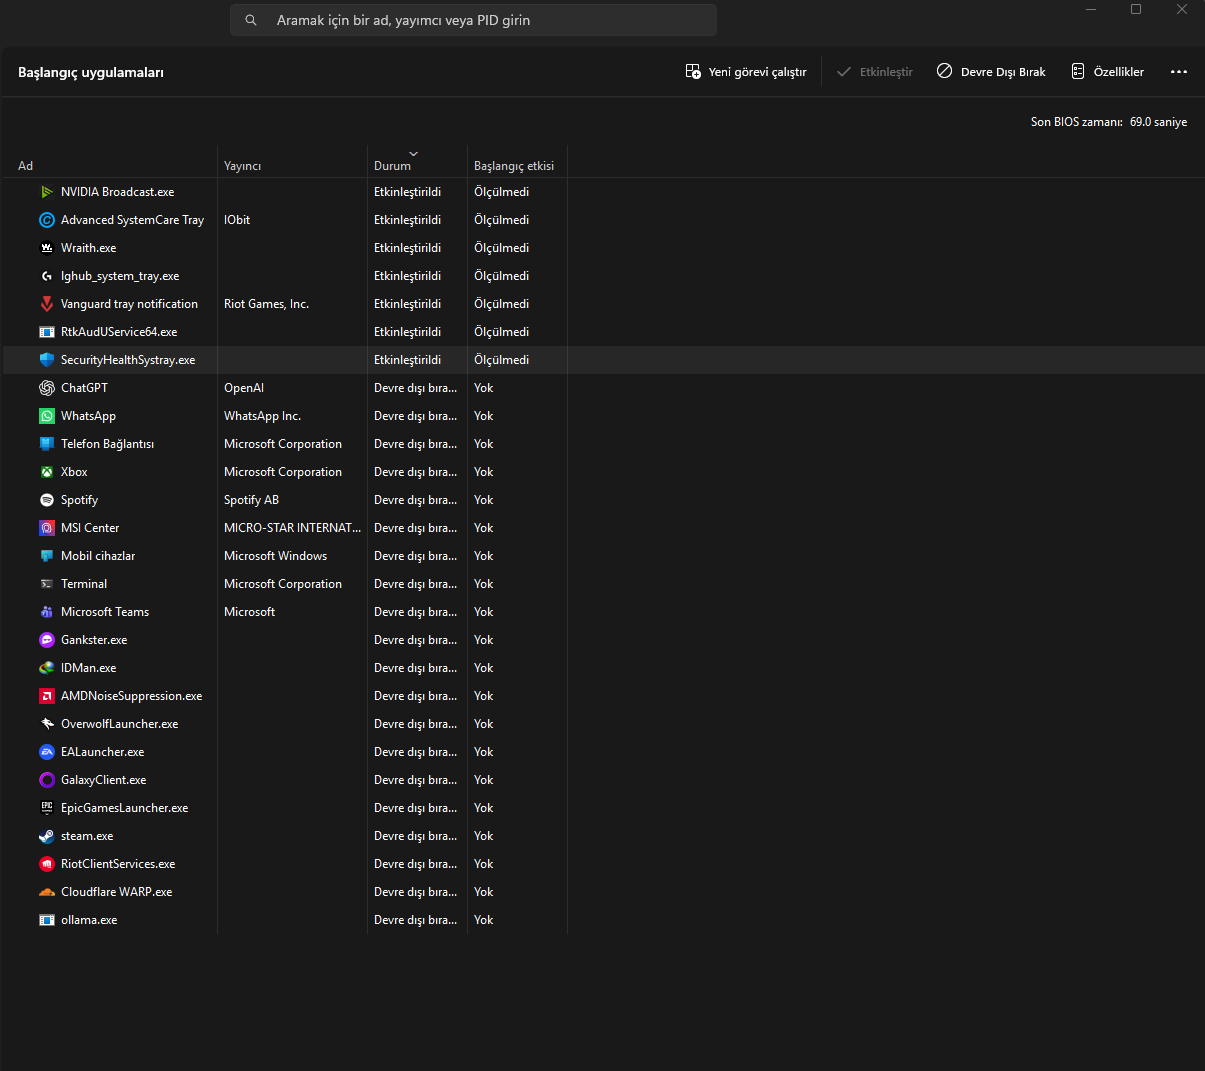
Task: Click the Mobil cihazlar icon
Action: coord(47,556)
